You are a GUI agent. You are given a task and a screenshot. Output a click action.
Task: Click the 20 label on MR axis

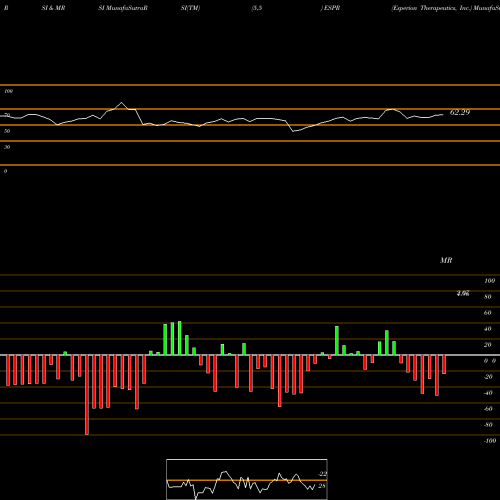click(x=488, y=345)
